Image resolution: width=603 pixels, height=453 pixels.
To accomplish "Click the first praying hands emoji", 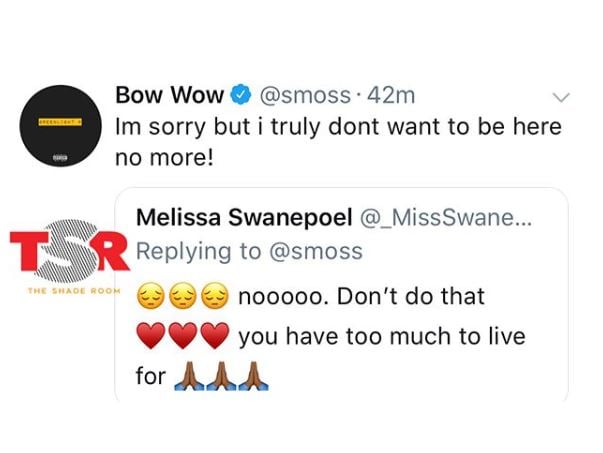I will [x=190, y=376].
